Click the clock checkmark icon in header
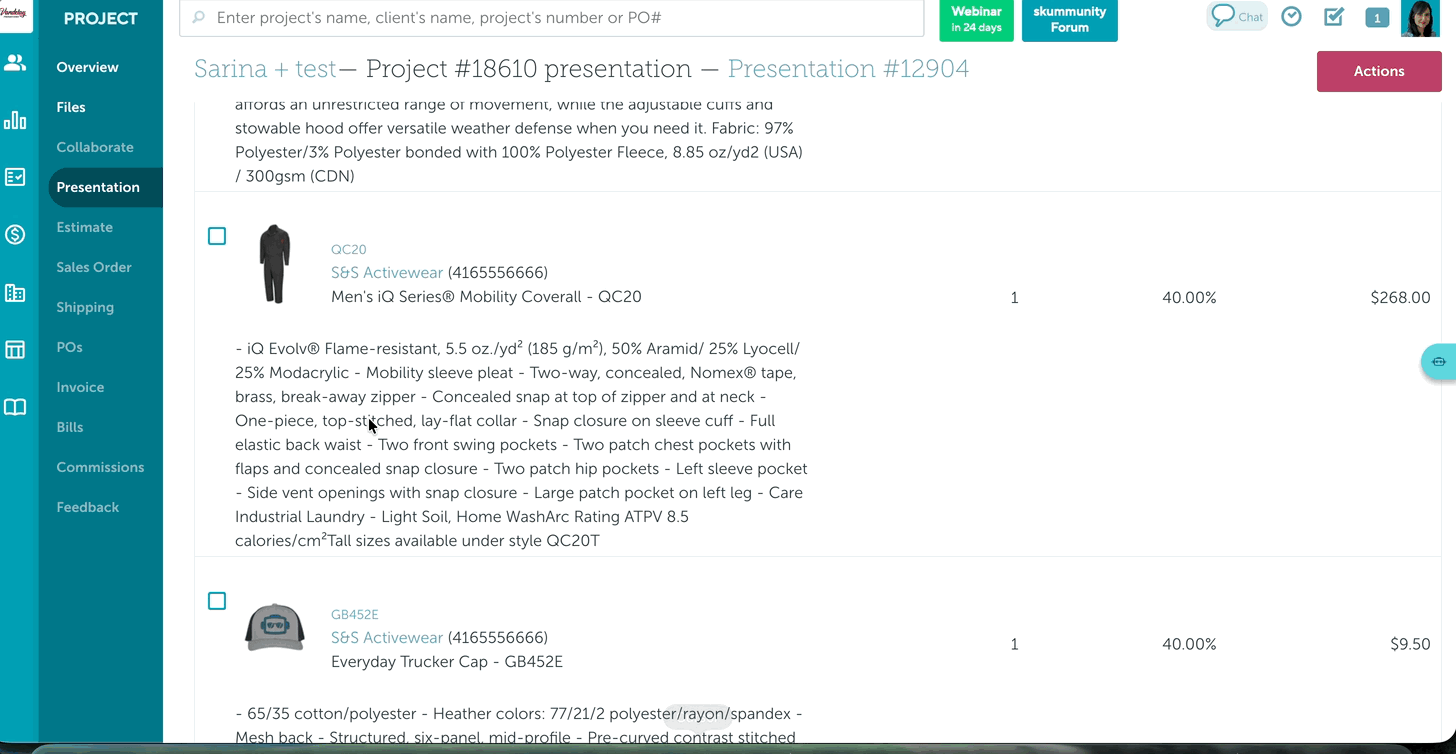1456x754 pixels. (x=1291, y=17)
